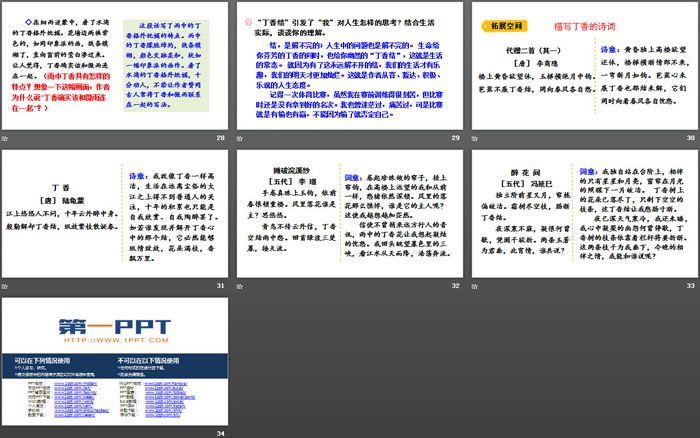This screenshot has height=438, width=700.
Task: Click the animation star icon under slide 28
Action: pyautogui.click(x=5, y=140)
